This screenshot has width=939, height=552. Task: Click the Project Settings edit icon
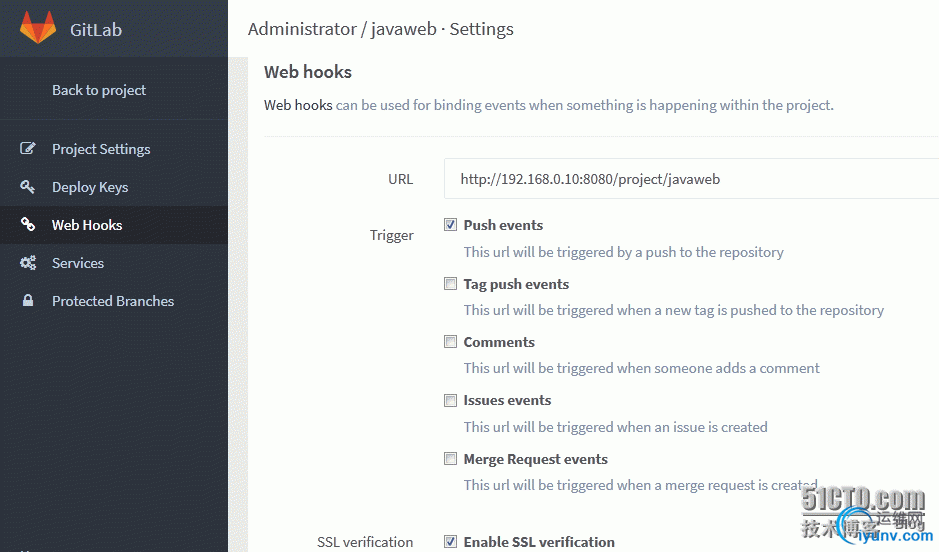pyautogui.click(x=28, y=149)
